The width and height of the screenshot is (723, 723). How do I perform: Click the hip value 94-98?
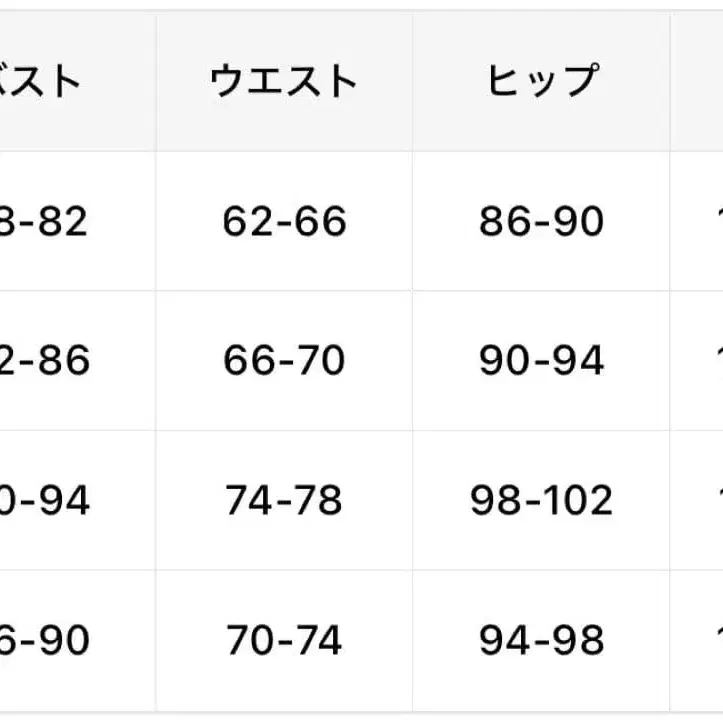pyautogui.click(x=541, y=640)
